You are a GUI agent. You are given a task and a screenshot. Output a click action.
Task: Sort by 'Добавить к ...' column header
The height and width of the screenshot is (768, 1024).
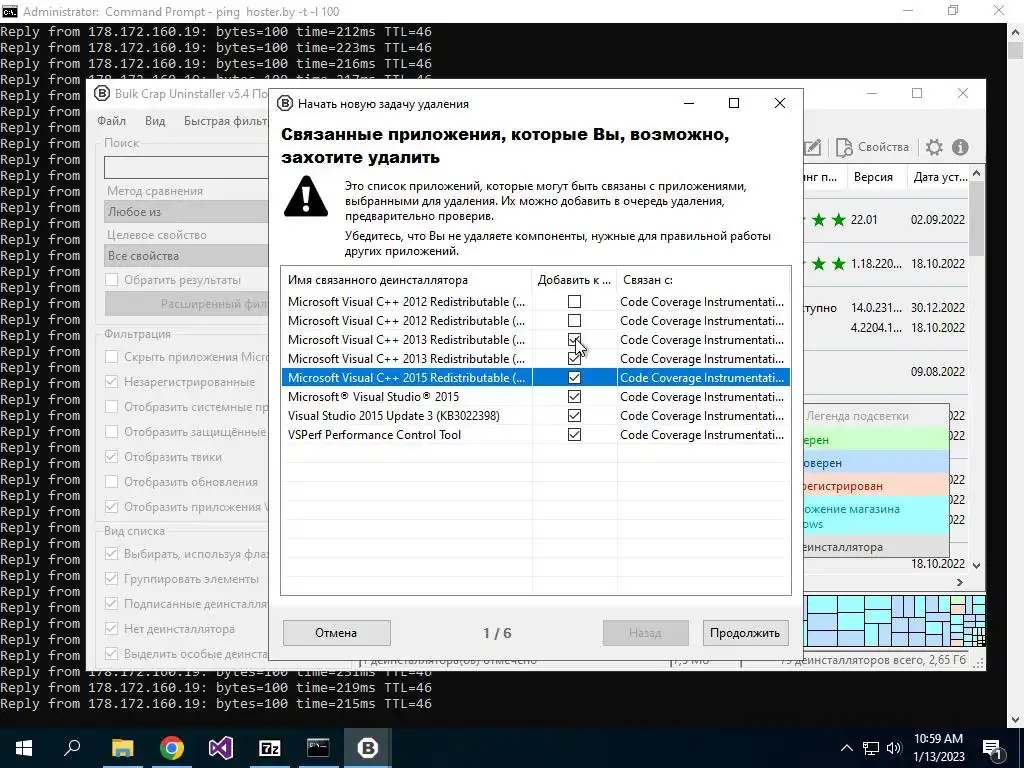click(x=574, y=280)
